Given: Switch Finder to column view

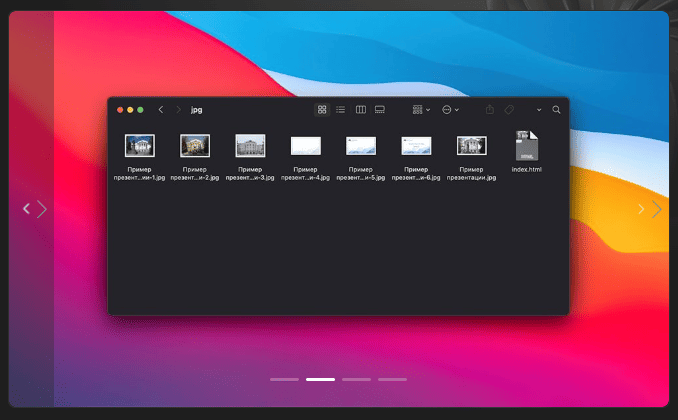Looking at the screenshot, I should click(x=361, y=110).
